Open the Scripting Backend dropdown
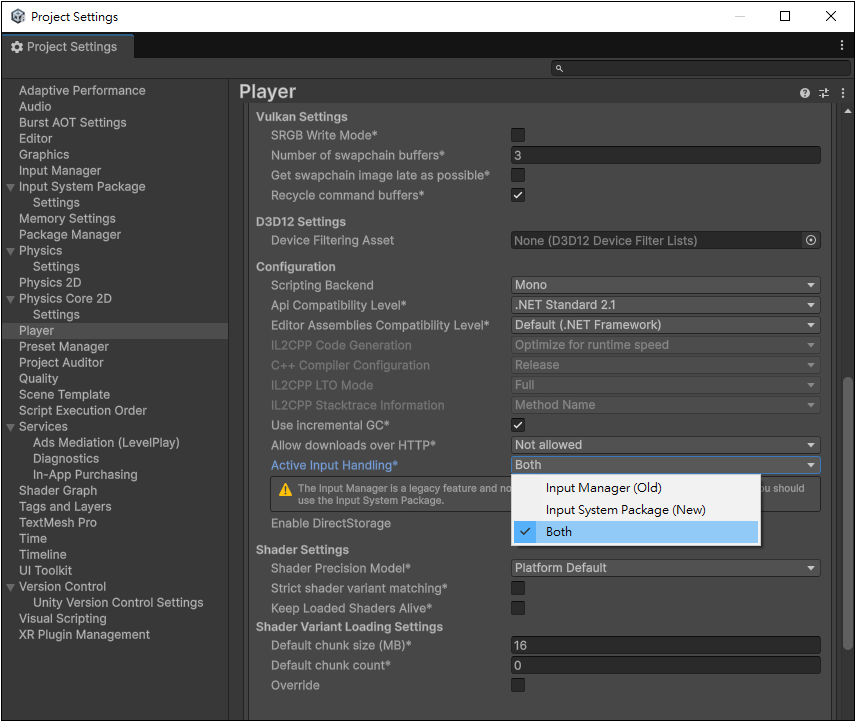 (665, 285)
